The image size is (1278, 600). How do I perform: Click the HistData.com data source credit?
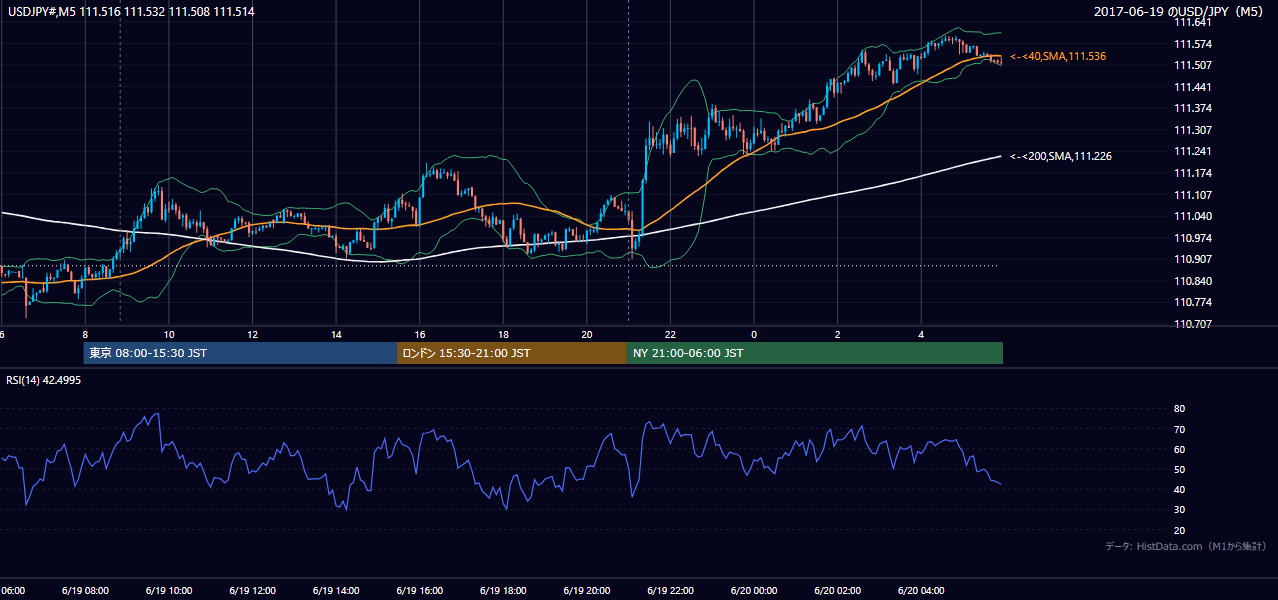pos(1185,546)
